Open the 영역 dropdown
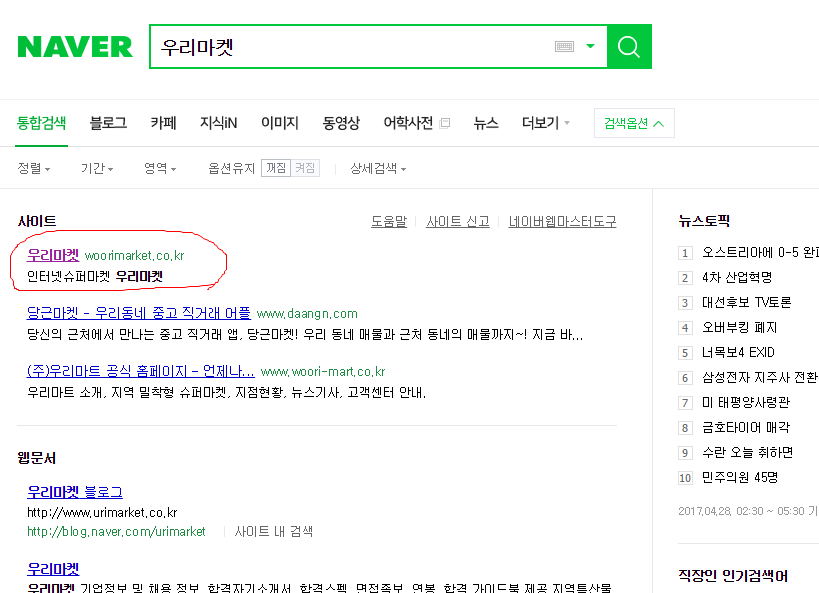 [160, 168]
